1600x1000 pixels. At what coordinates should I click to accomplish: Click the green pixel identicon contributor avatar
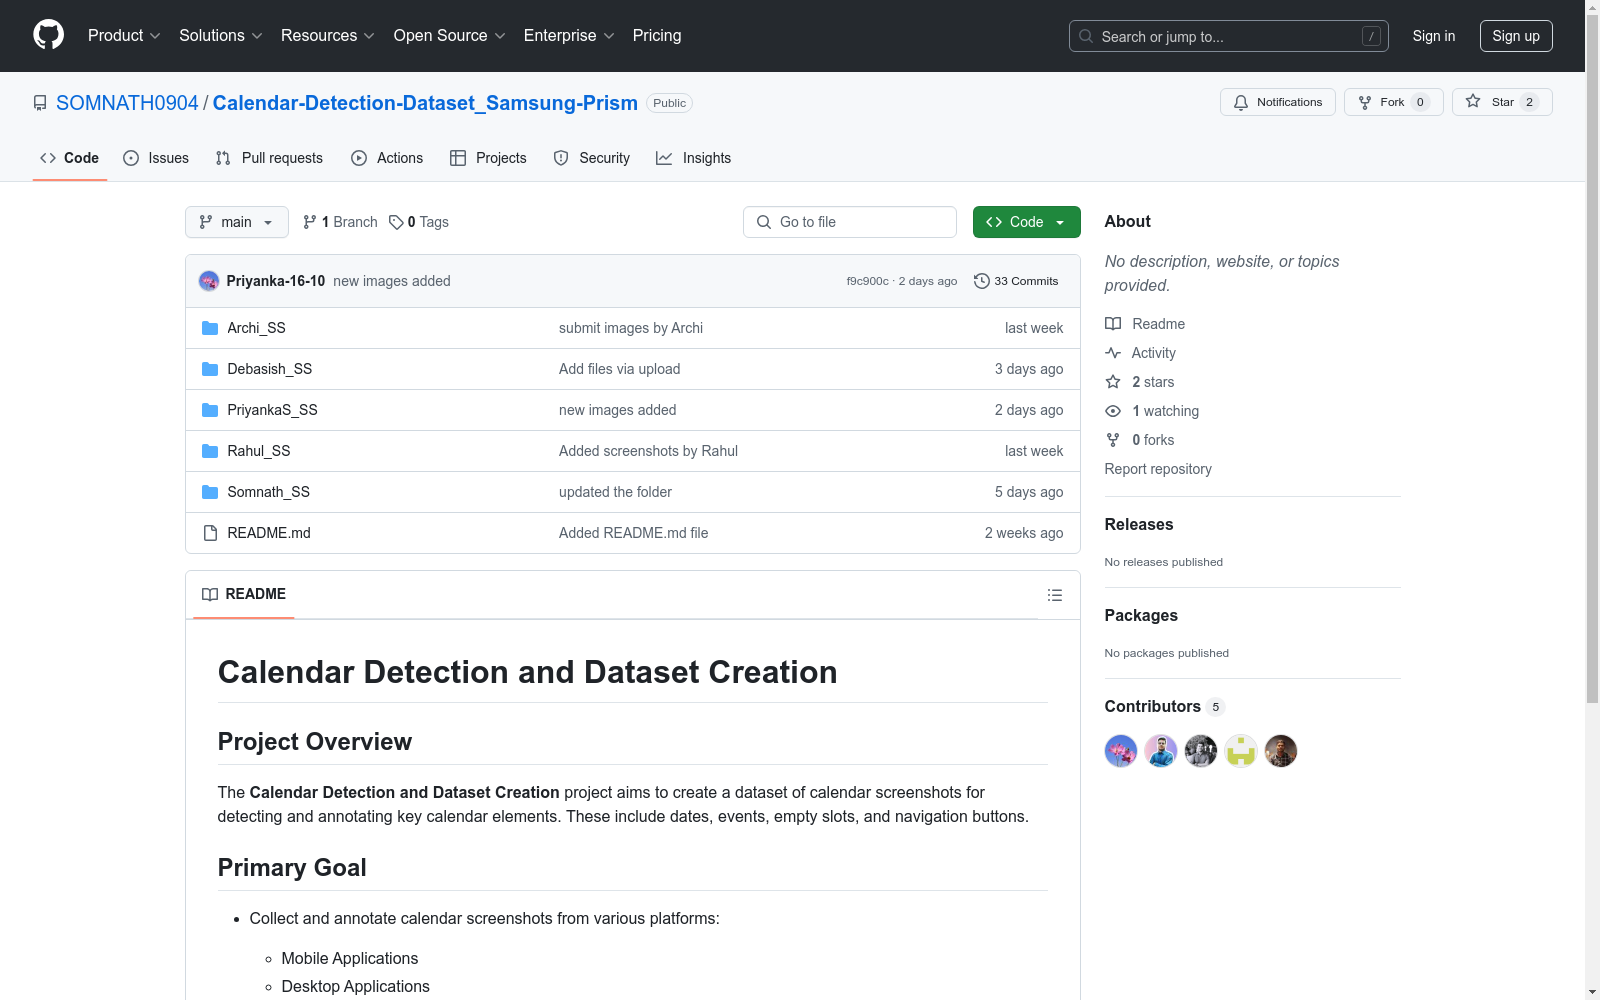pyautogui.click(x=1241, y=751)
